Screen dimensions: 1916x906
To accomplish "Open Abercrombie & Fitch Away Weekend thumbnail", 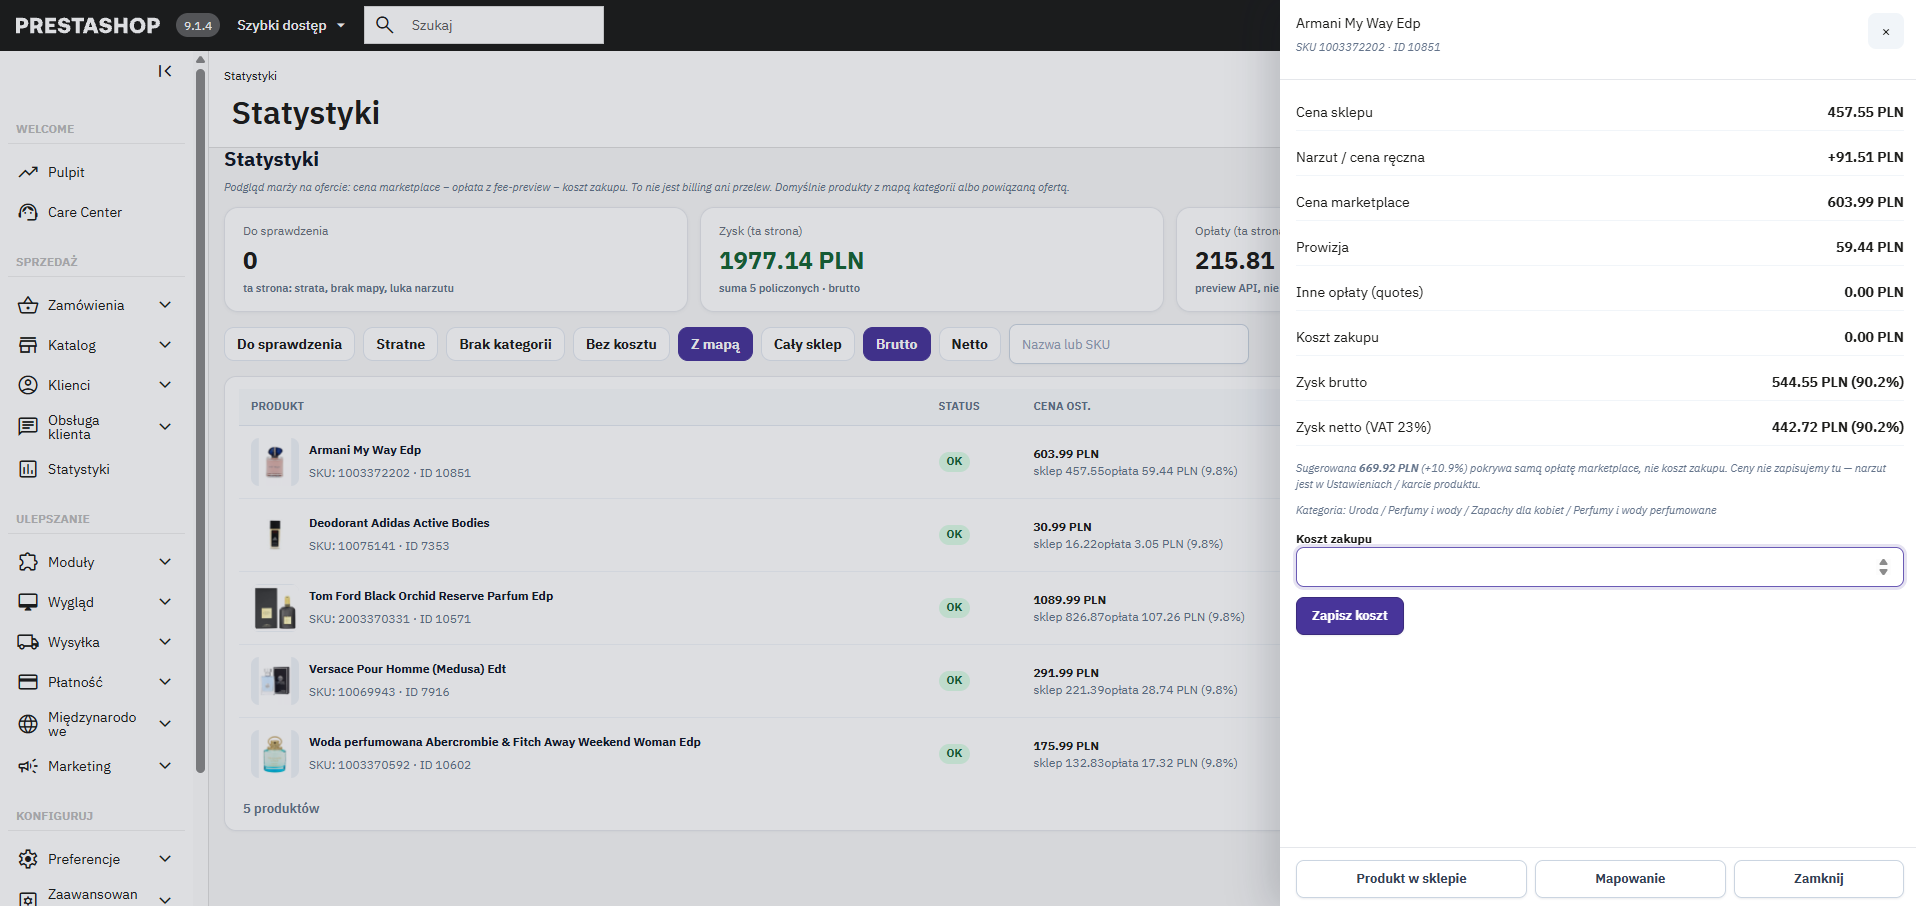I will click(275, 753).
